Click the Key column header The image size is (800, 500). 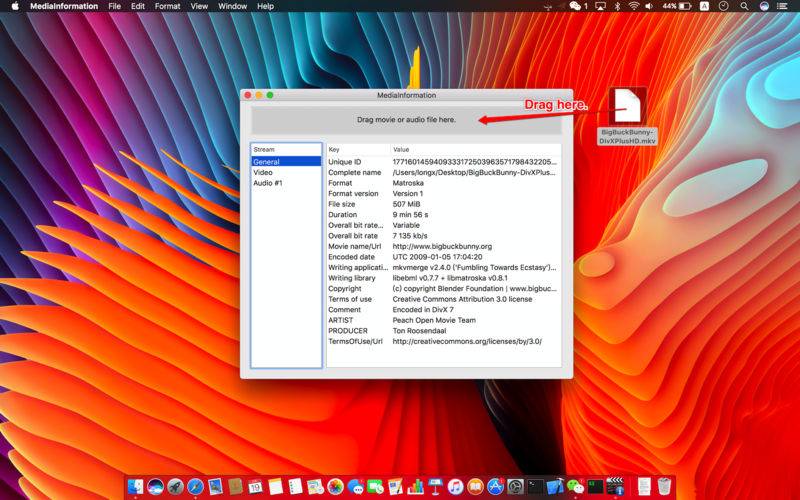tap(358, 149)
